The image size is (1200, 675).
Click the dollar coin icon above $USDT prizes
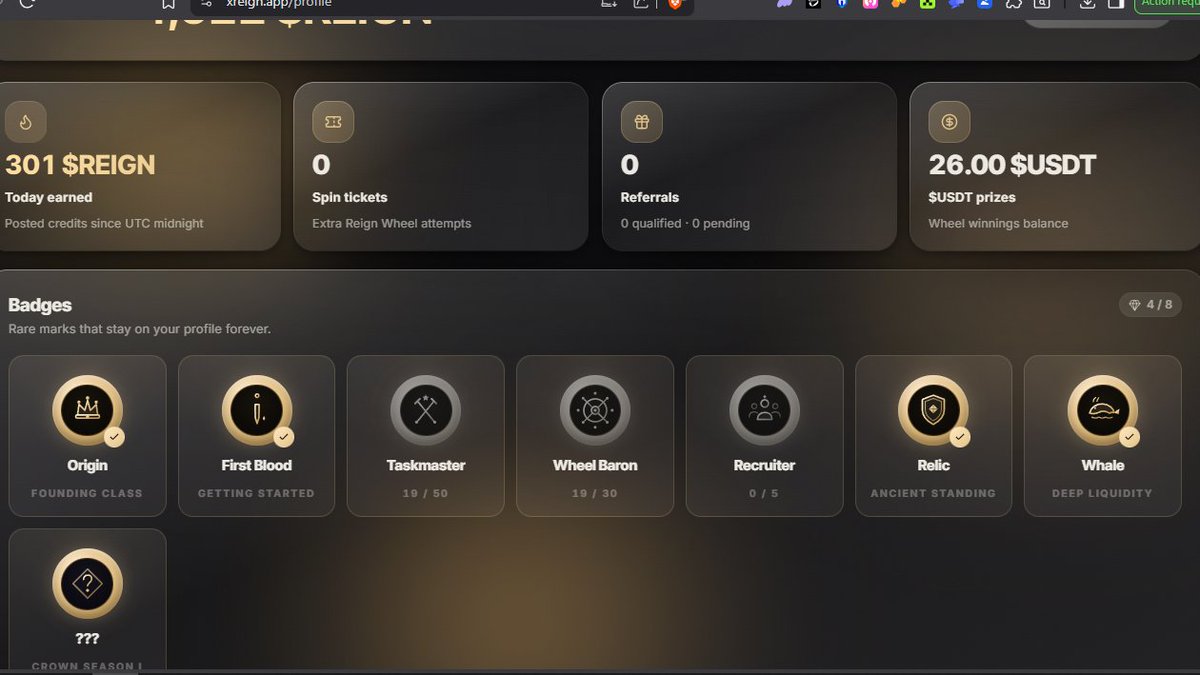point(949,122)
